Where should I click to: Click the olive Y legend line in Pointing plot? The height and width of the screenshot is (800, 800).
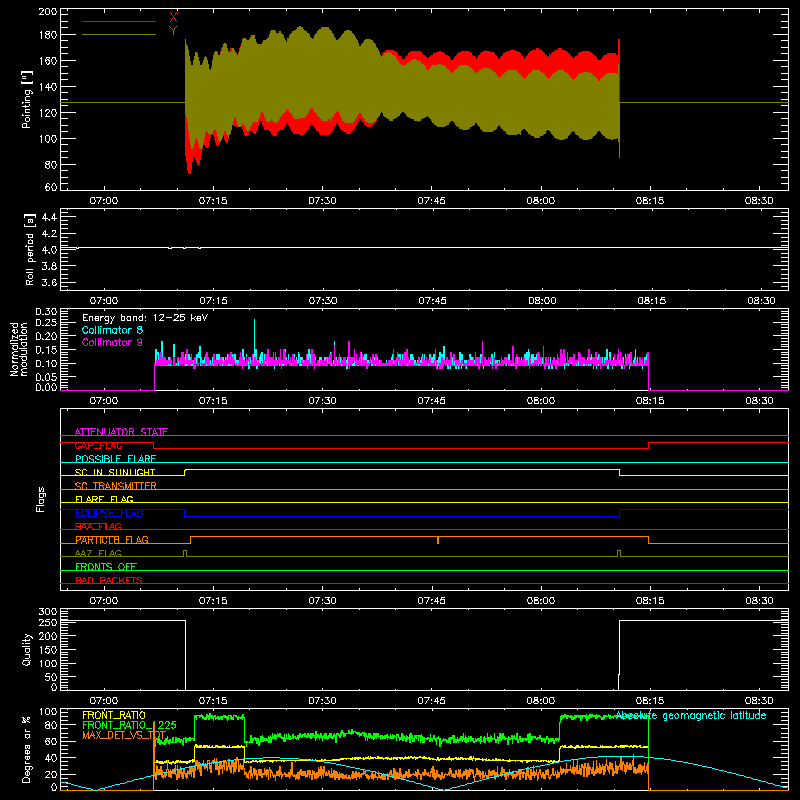point(119,35)
